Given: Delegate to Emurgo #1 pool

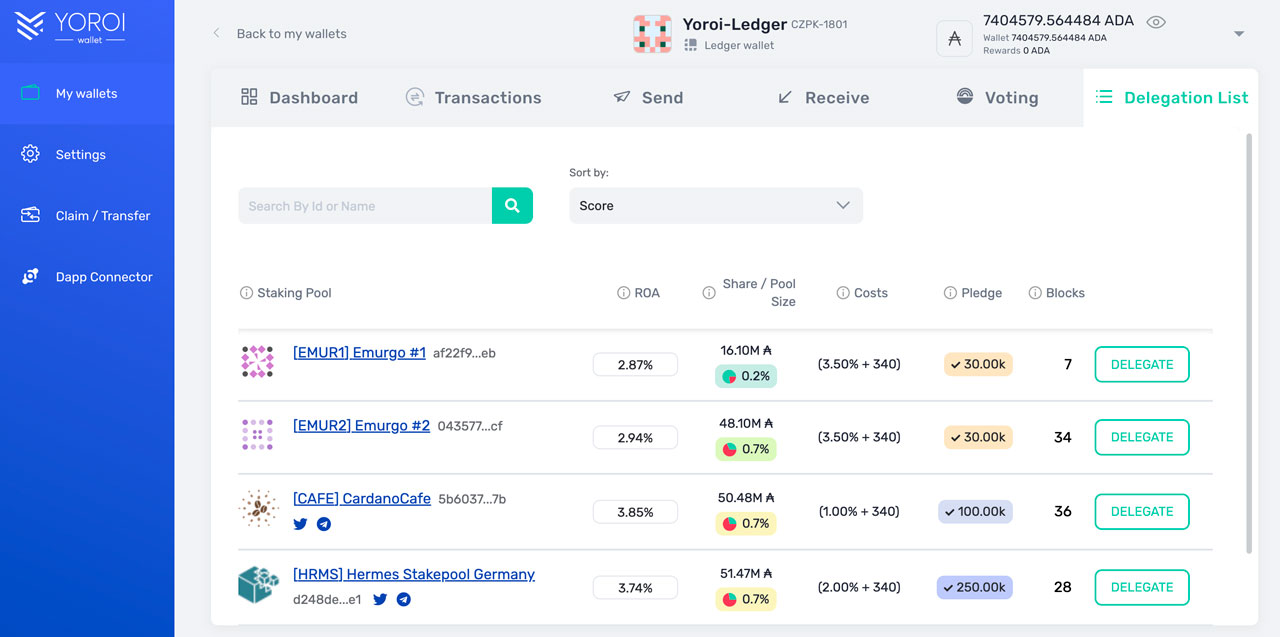Looking at the screenshot, I should coord(1142,364).
